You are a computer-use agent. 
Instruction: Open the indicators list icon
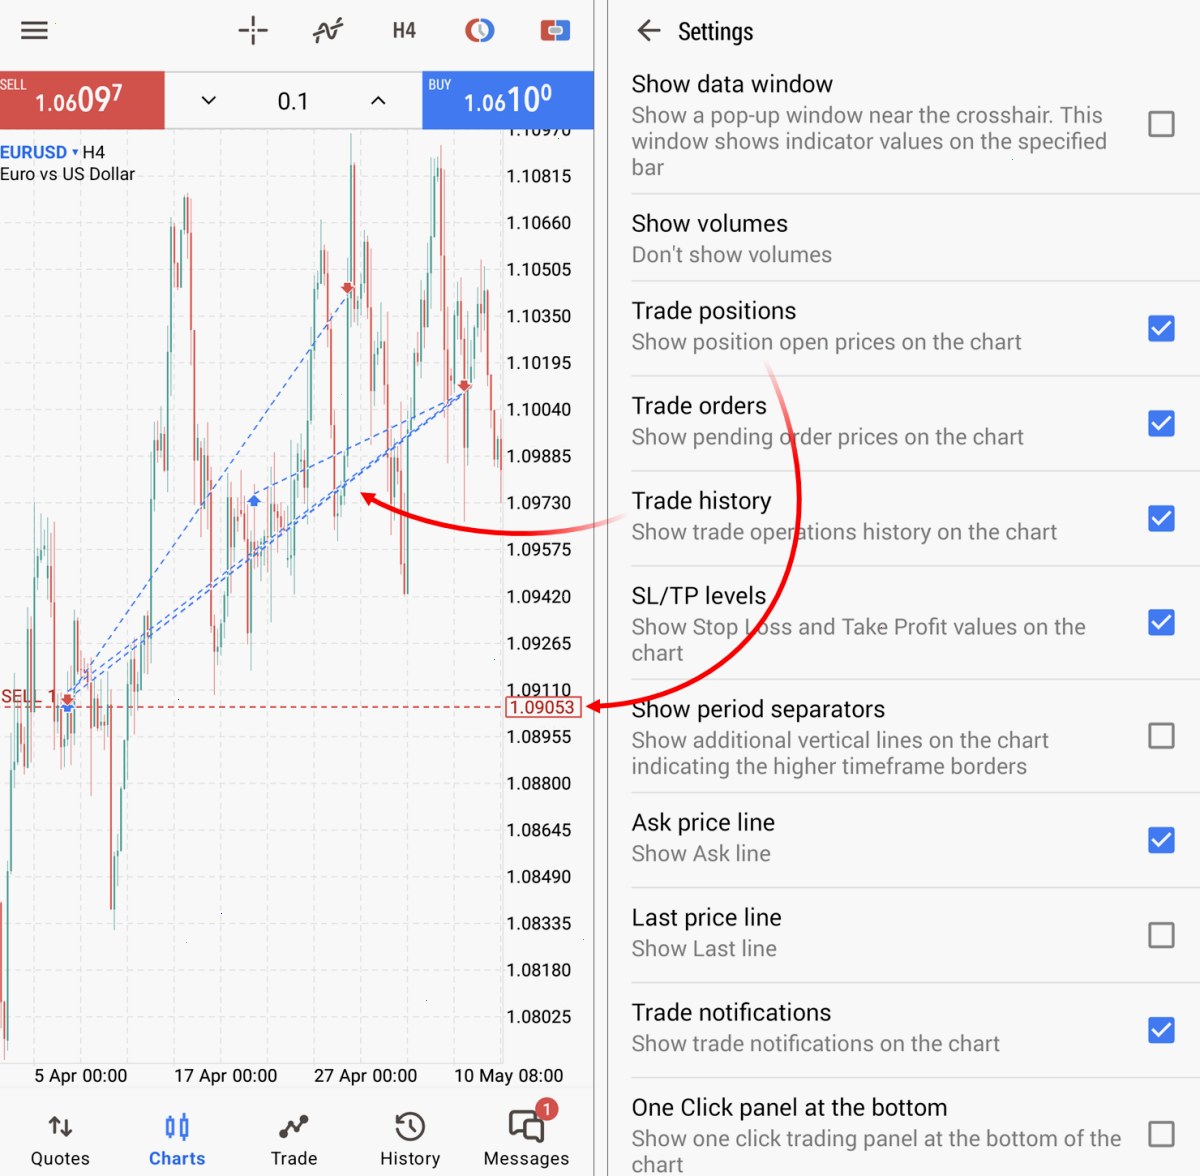point(328,30)
